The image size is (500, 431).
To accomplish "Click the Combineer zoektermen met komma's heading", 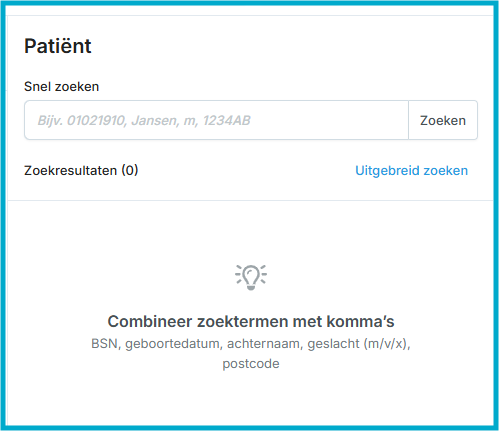I will 251,322.
